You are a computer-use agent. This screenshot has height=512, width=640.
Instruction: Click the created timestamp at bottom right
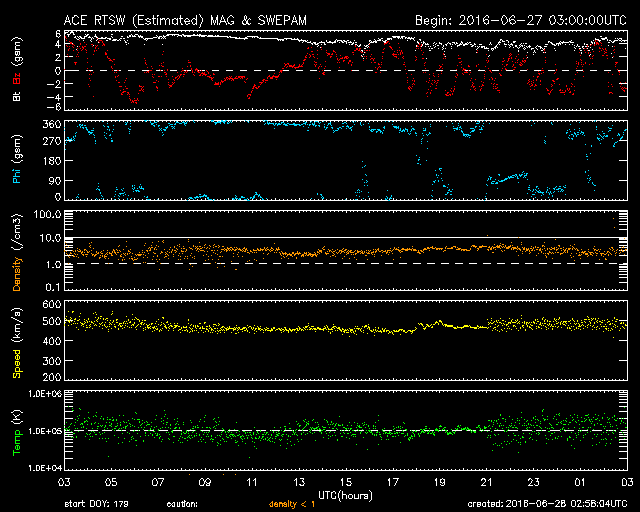point(547,504)
